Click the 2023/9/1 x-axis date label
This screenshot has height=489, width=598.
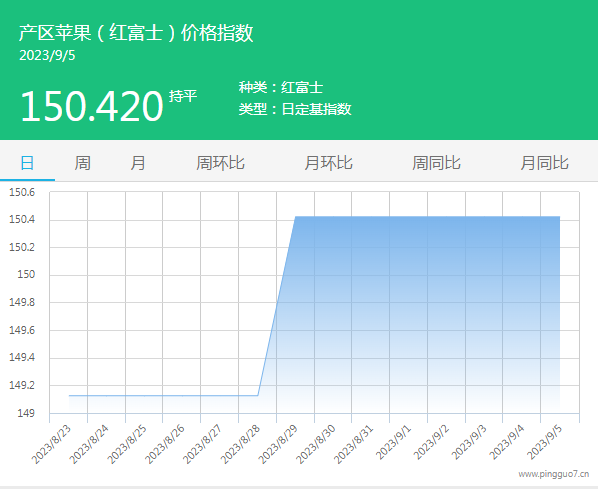coord(394,442)
